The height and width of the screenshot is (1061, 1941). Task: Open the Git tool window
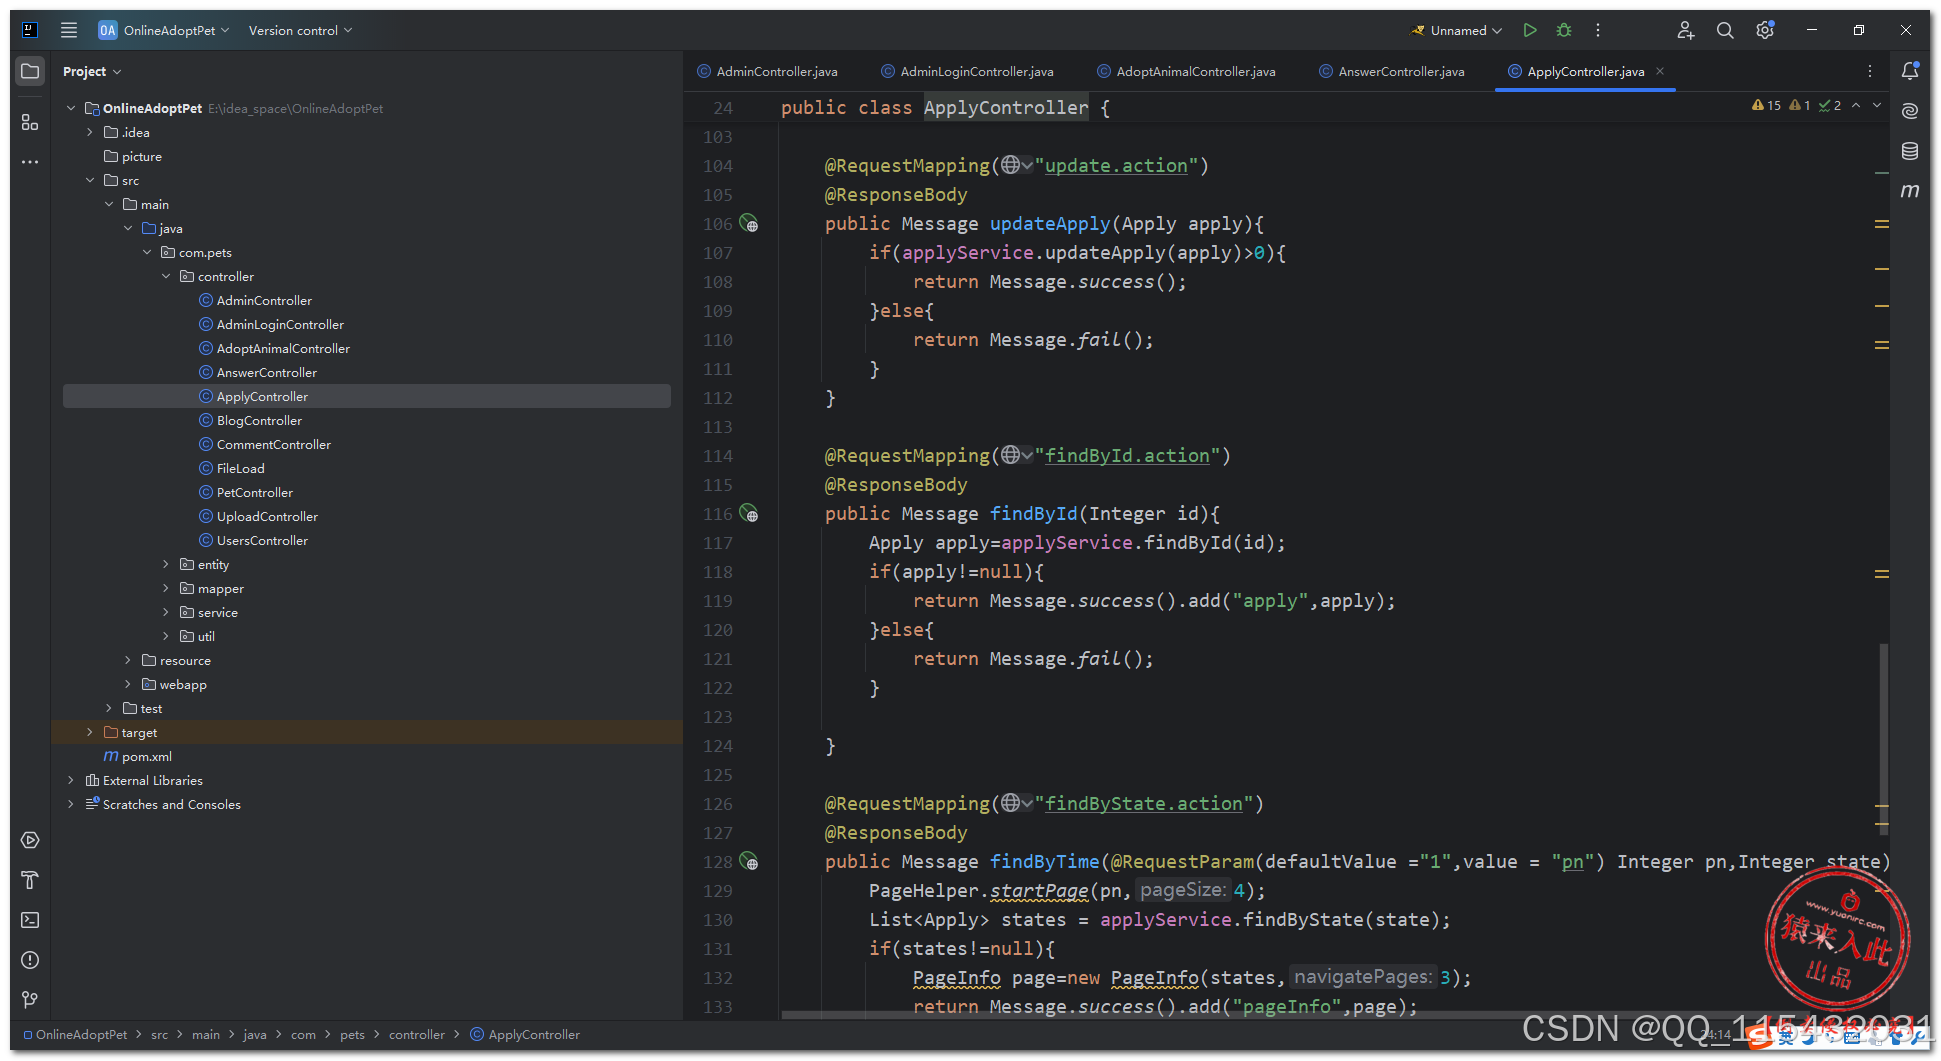click(x=30, y=1000)
